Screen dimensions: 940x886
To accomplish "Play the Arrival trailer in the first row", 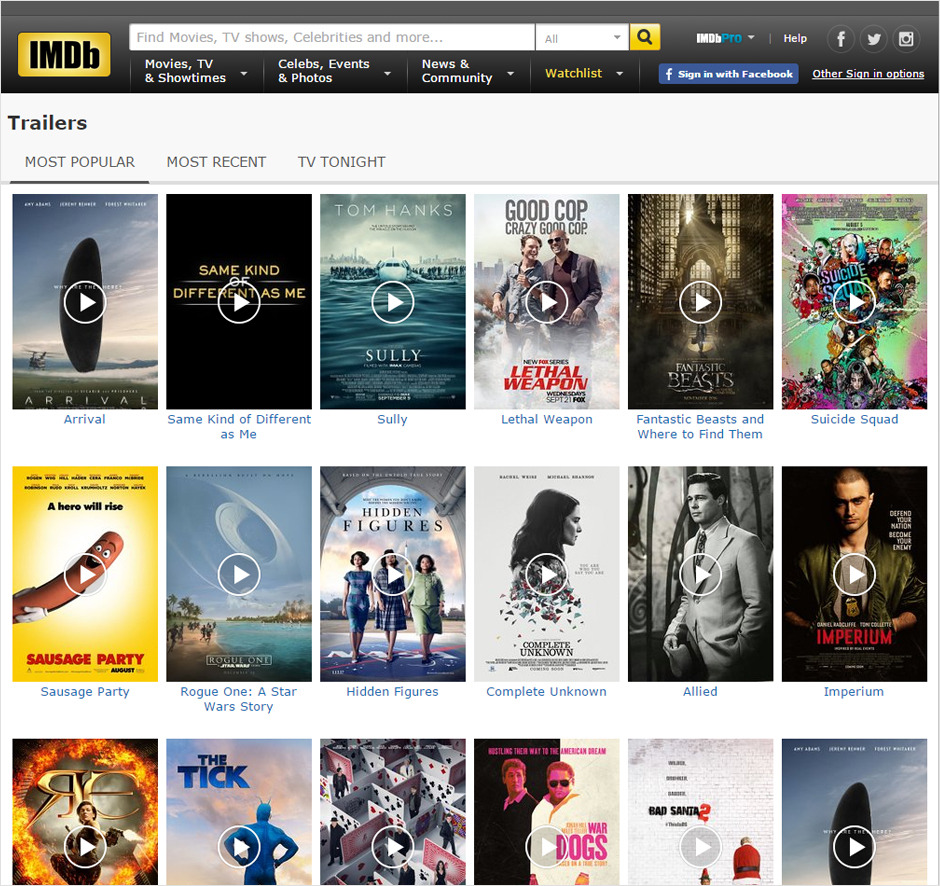I will point(85,302).
